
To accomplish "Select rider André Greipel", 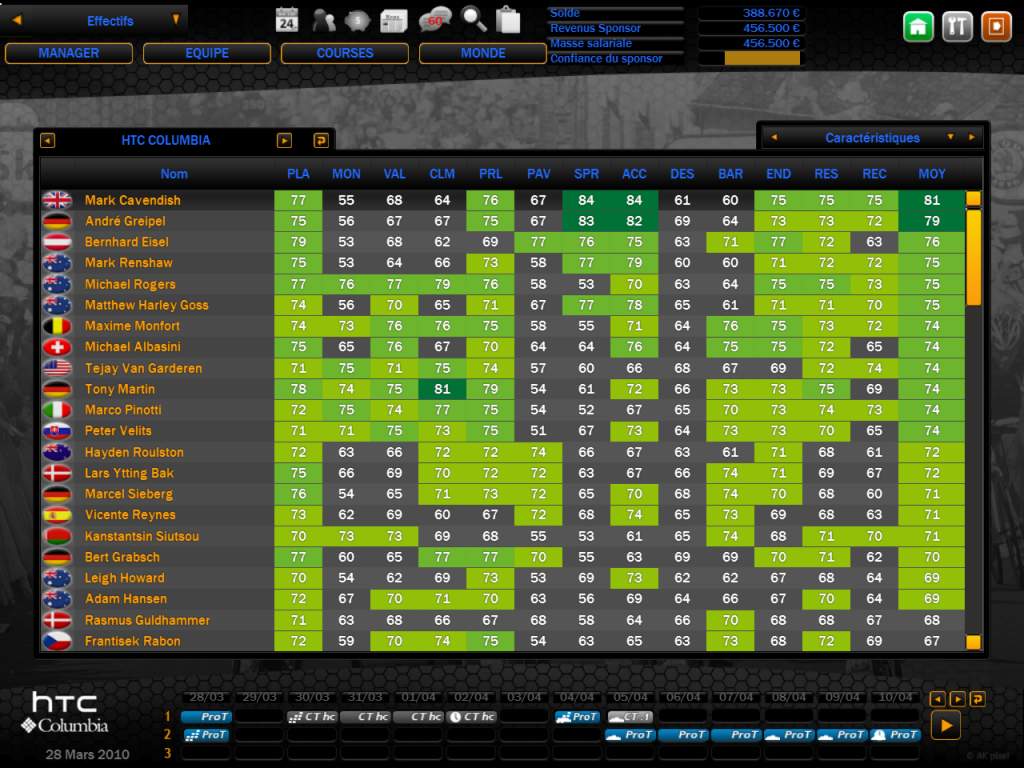I will 125,221.
